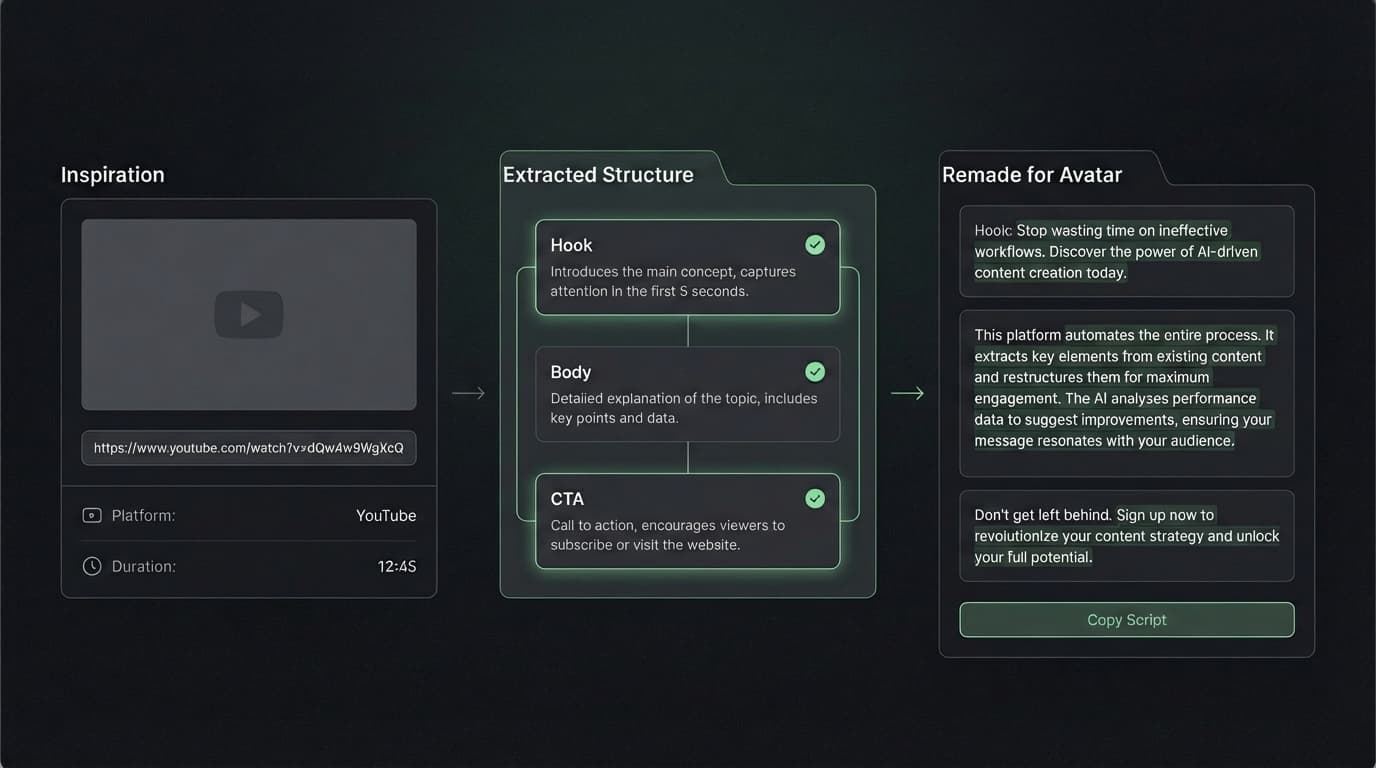This screenshot has width=1376, height=768.
Task: Select the CTA structure card
Action: (687, 521)
